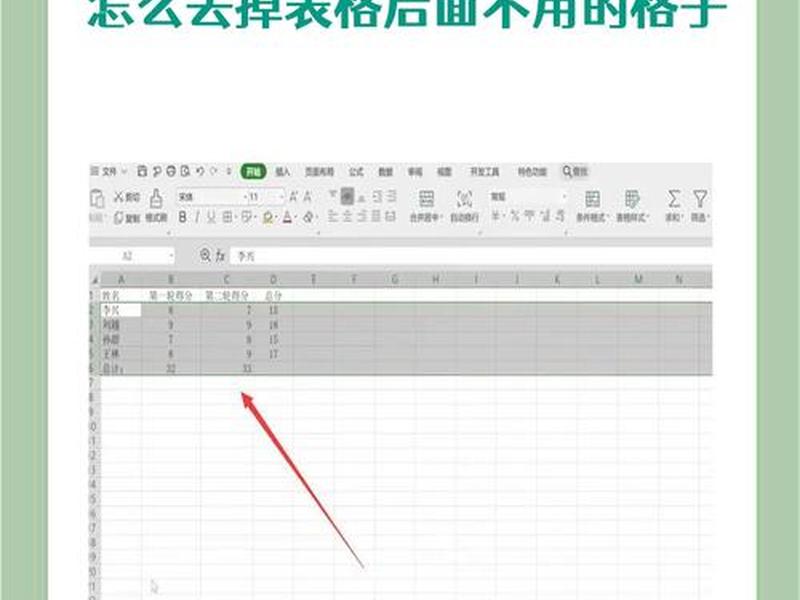Click the Save icon in quick access toolbar
The width and height of the screenshot is (800, 600).
(142, 171)
